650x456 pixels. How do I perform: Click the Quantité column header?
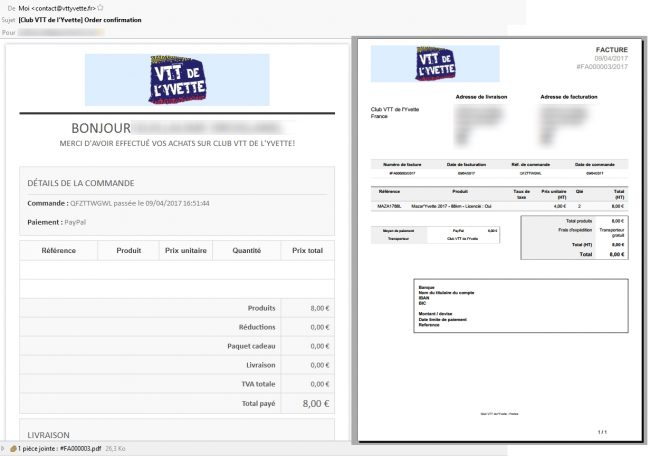tap(244, 250)
